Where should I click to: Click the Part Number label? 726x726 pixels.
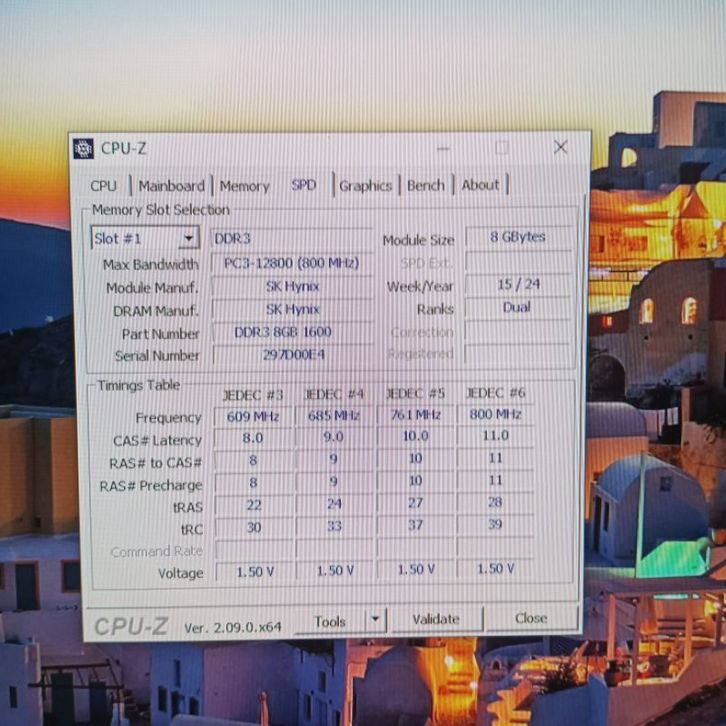point(160,334)
